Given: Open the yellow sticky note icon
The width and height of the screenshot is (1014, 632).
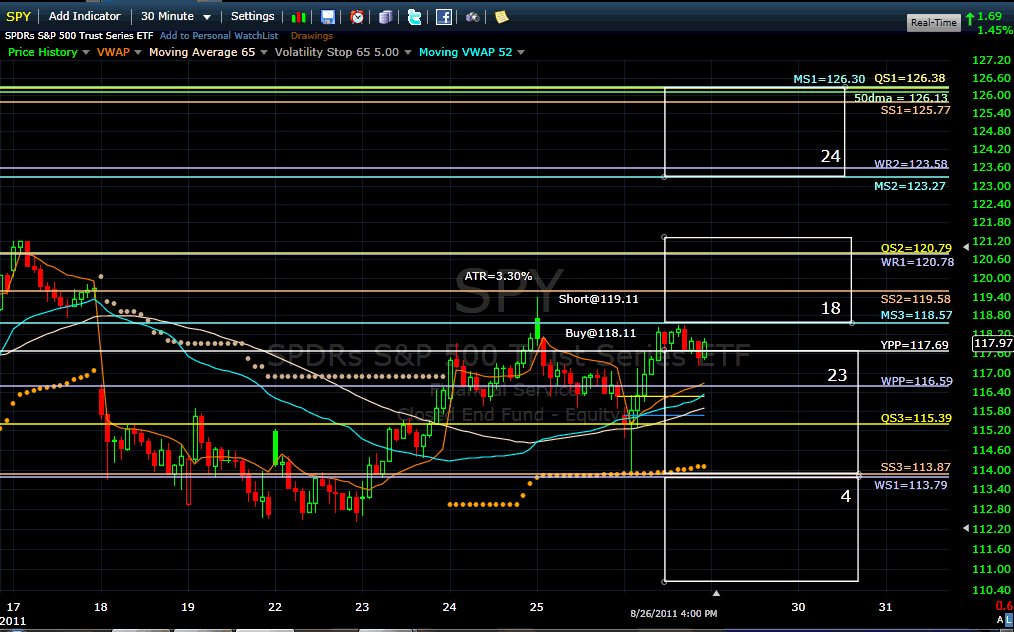Looking at the screenshot, I should pyautogui.click(x=501, y=17).
